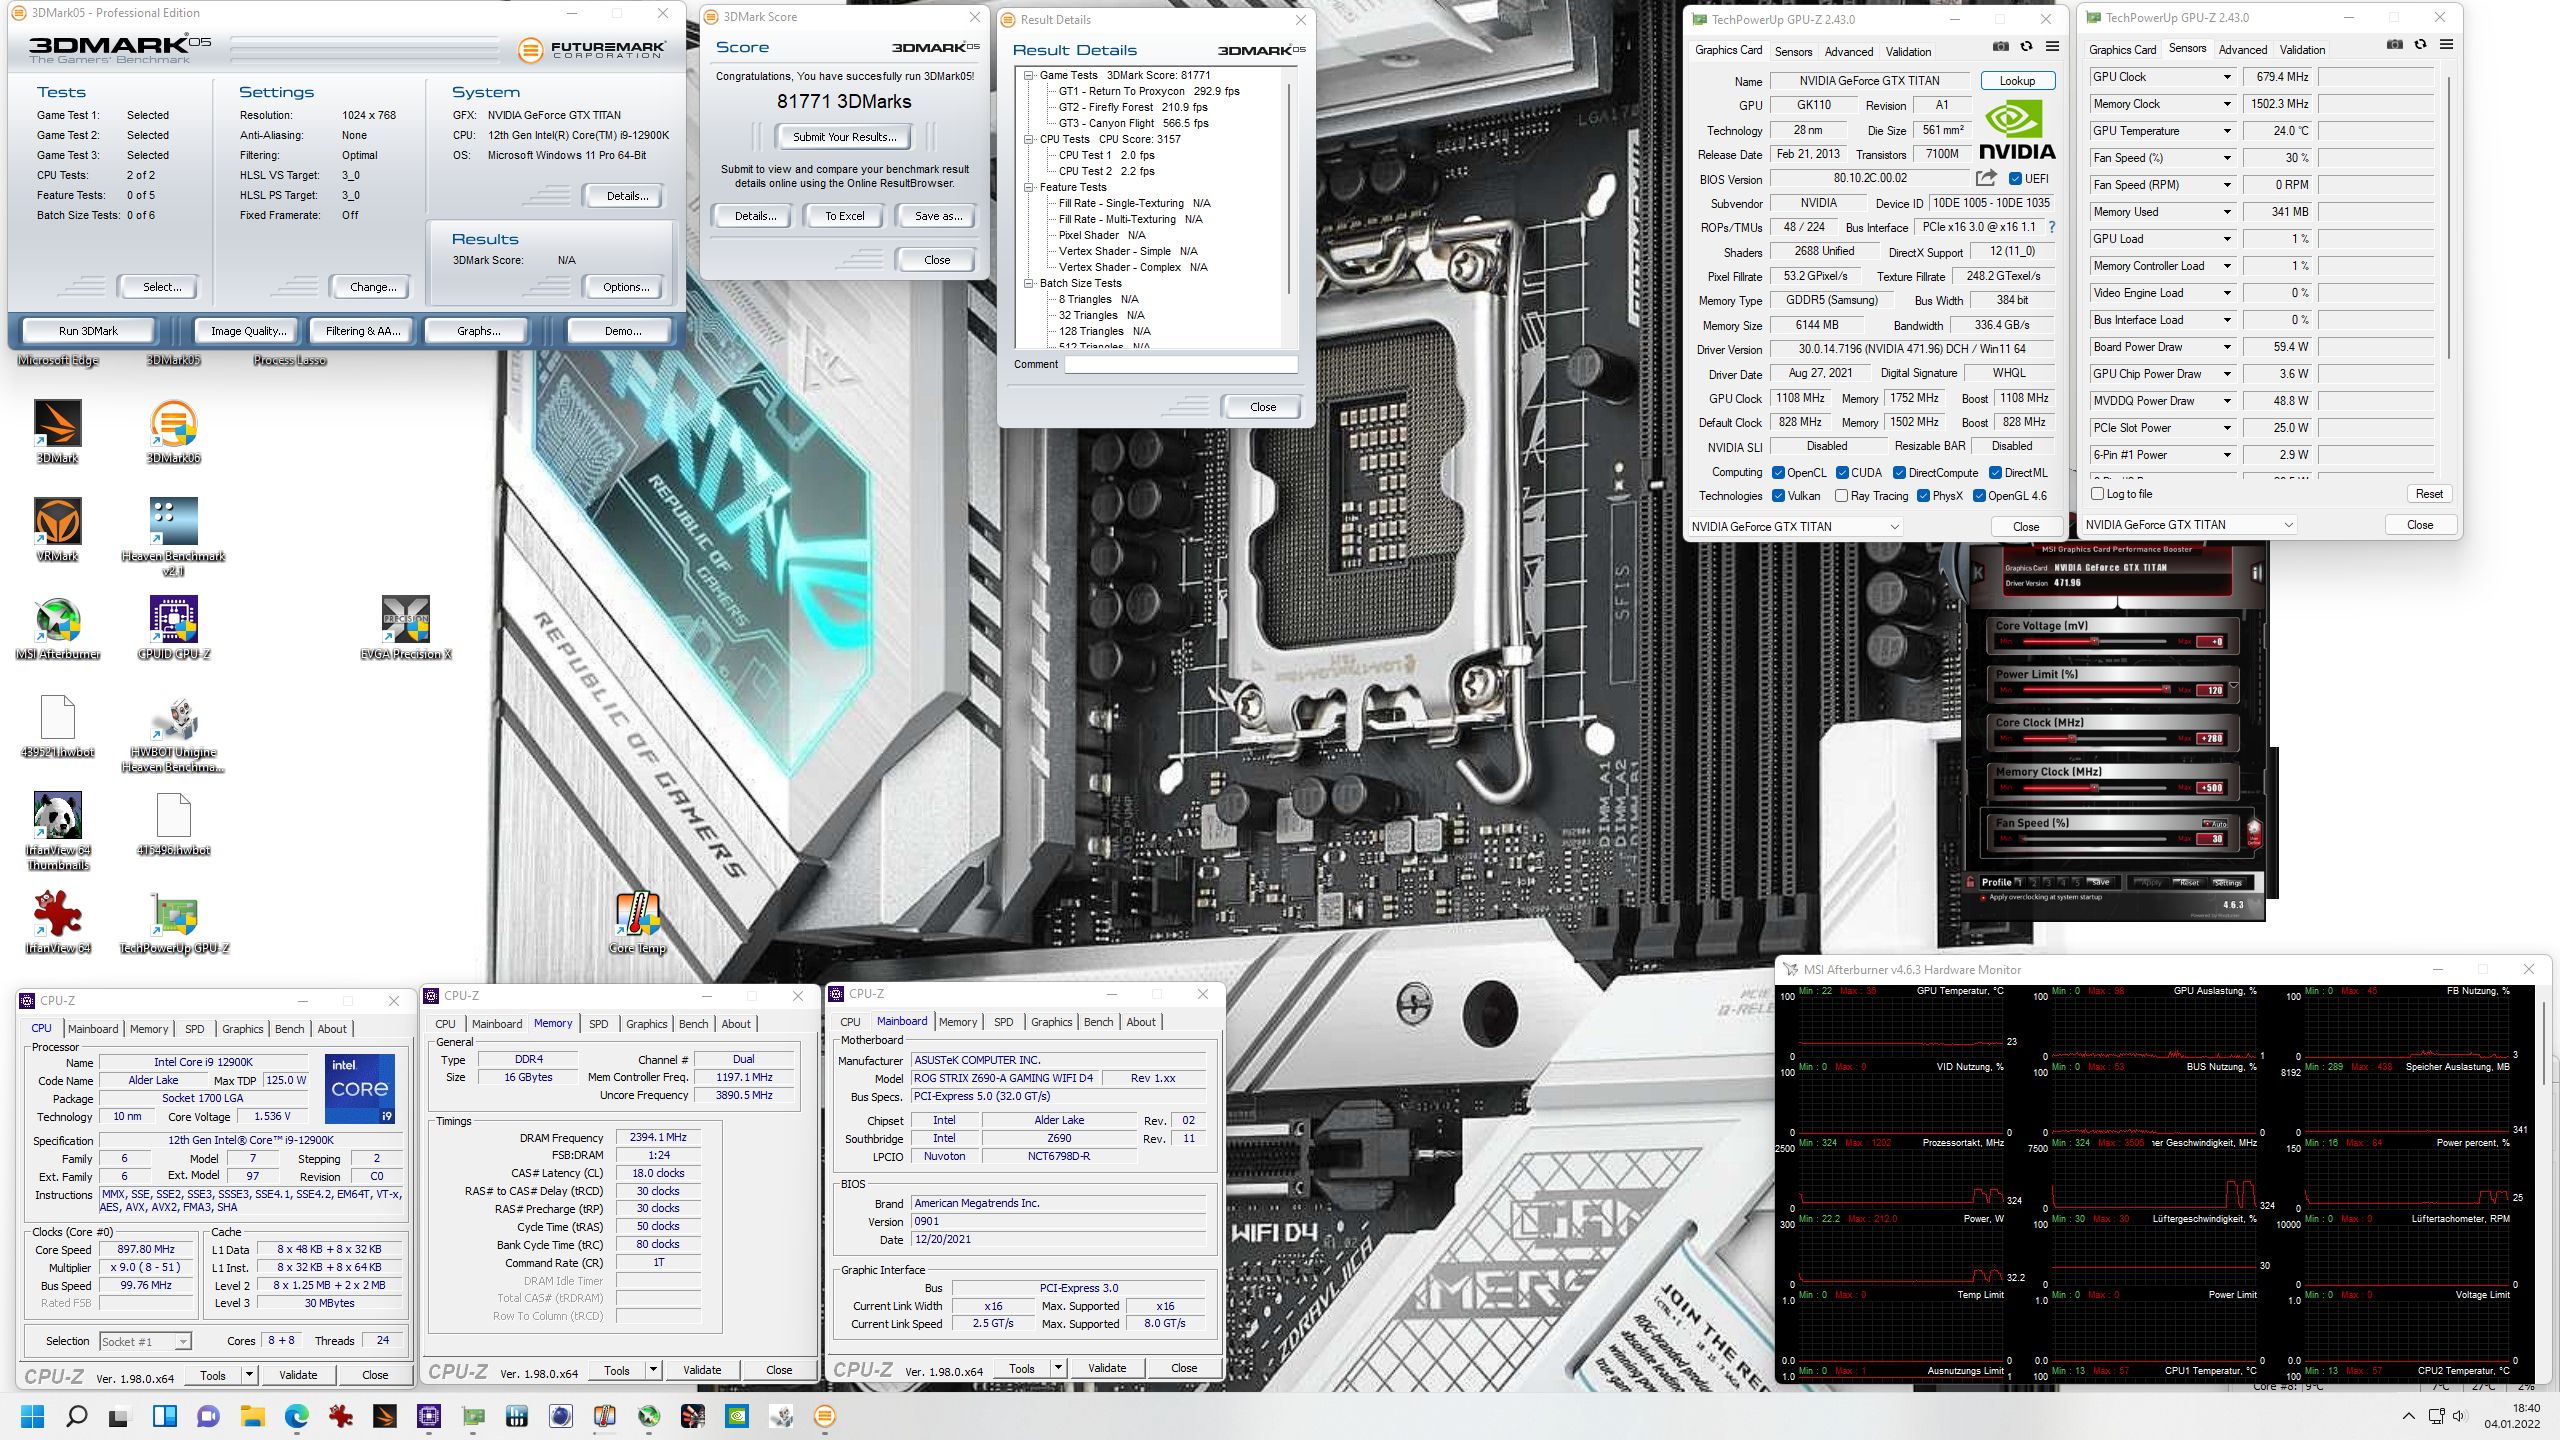The height and width of the screenshot is (1440, 2560).
Task: Toggle PhysX checkbox in GPU-Z
Action: 1923,496
